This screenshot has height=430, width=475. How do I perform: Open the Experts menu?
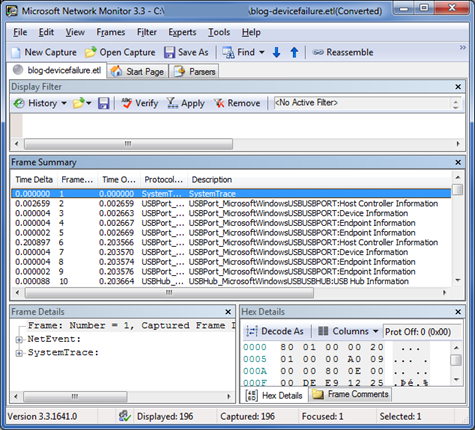(x=182, y=32)
